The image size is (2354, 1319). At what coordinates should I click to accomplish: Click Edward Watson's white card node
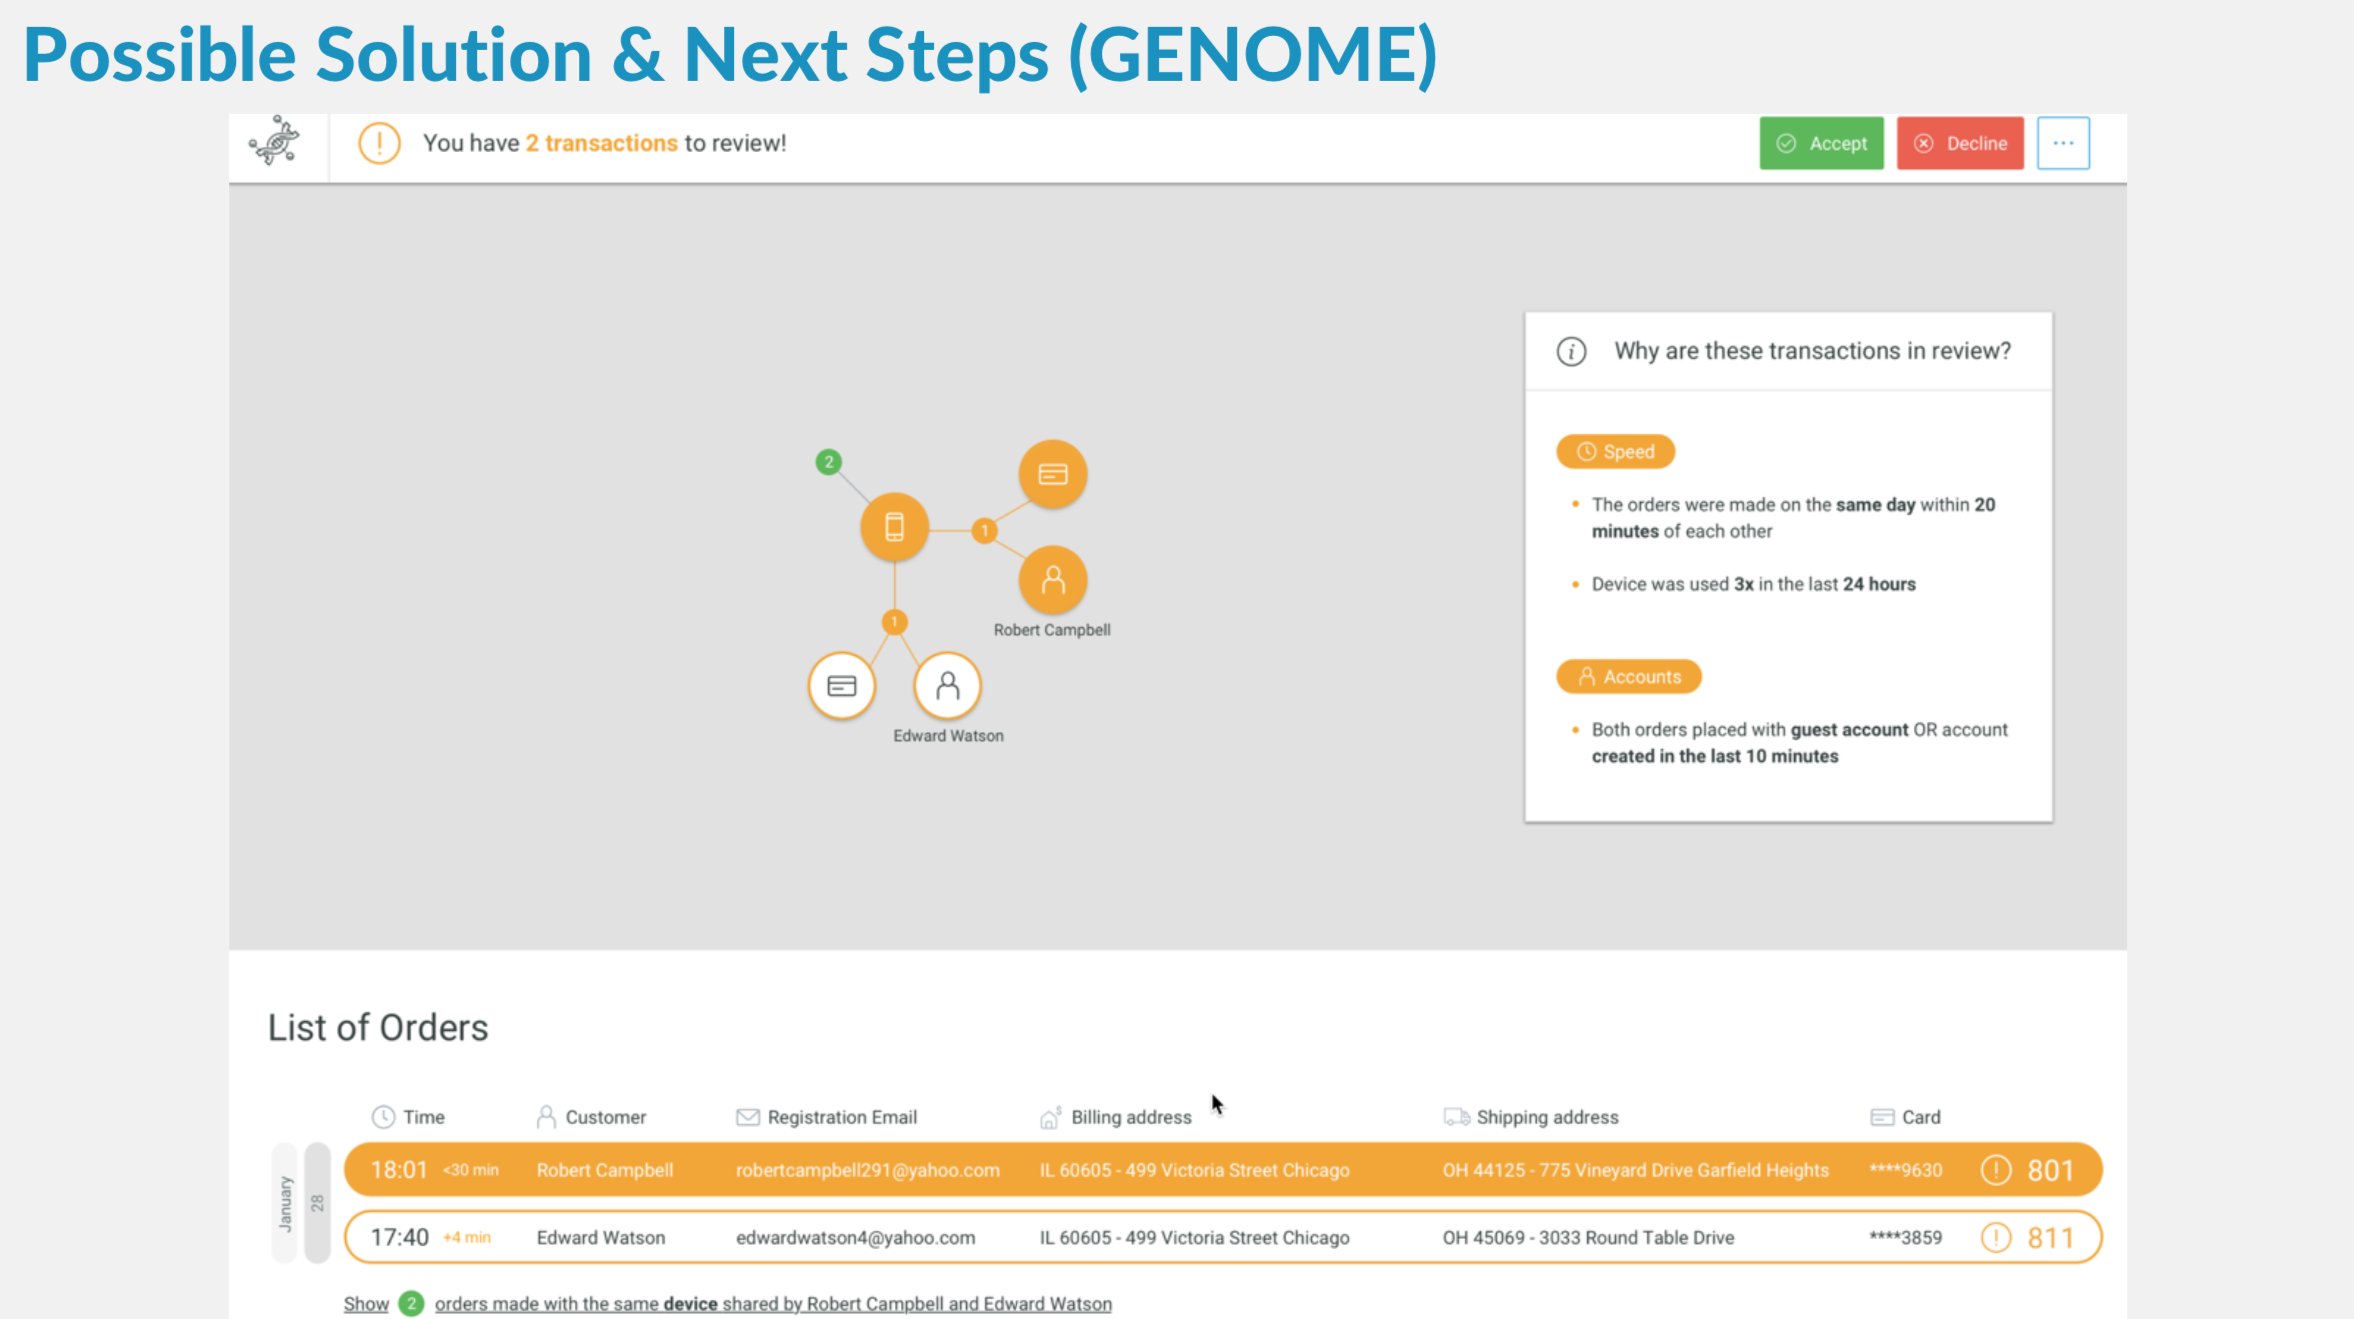pyautogui.click(x=841, y=686)
